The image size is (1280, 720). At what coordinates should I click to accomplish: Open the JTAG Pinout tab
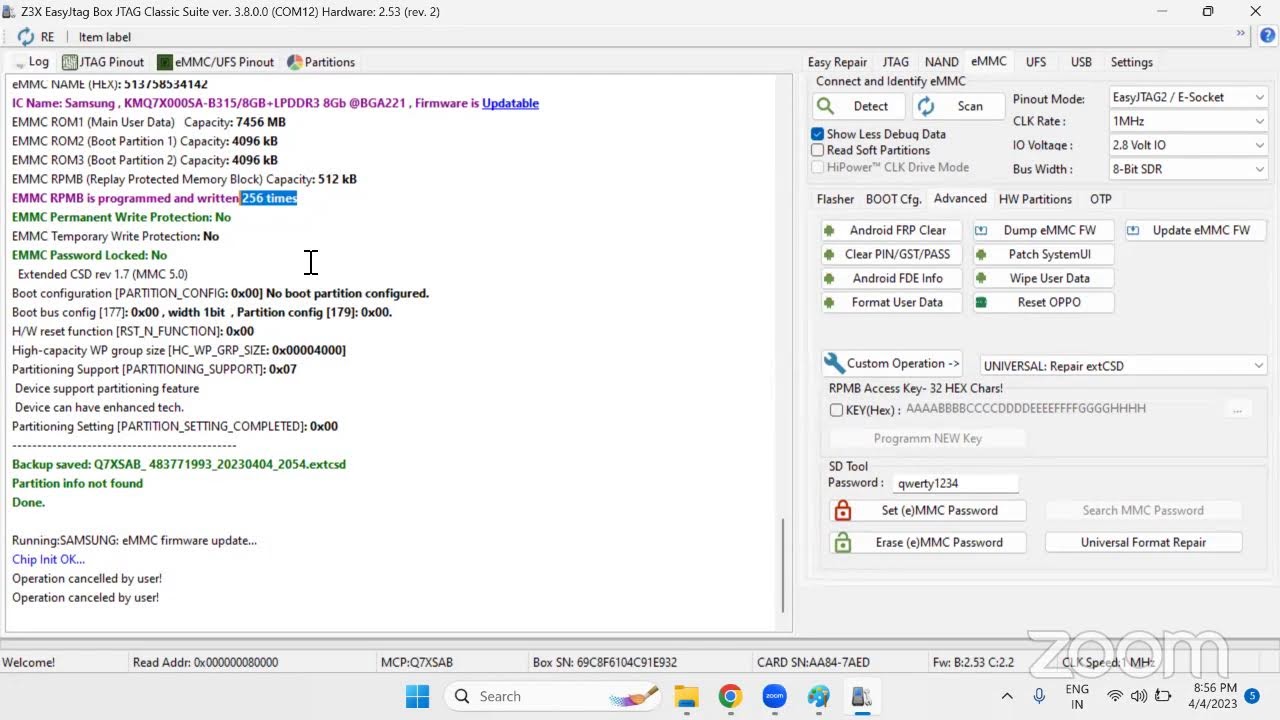[103, 62]
